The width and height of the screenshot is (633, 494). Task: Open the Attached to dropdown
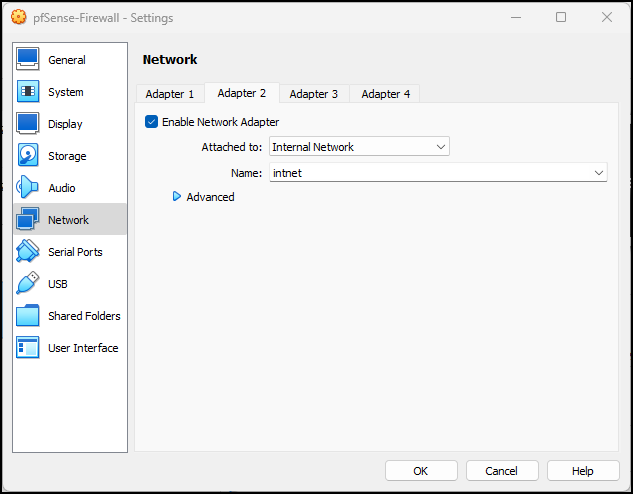click(x=359, y=147)
